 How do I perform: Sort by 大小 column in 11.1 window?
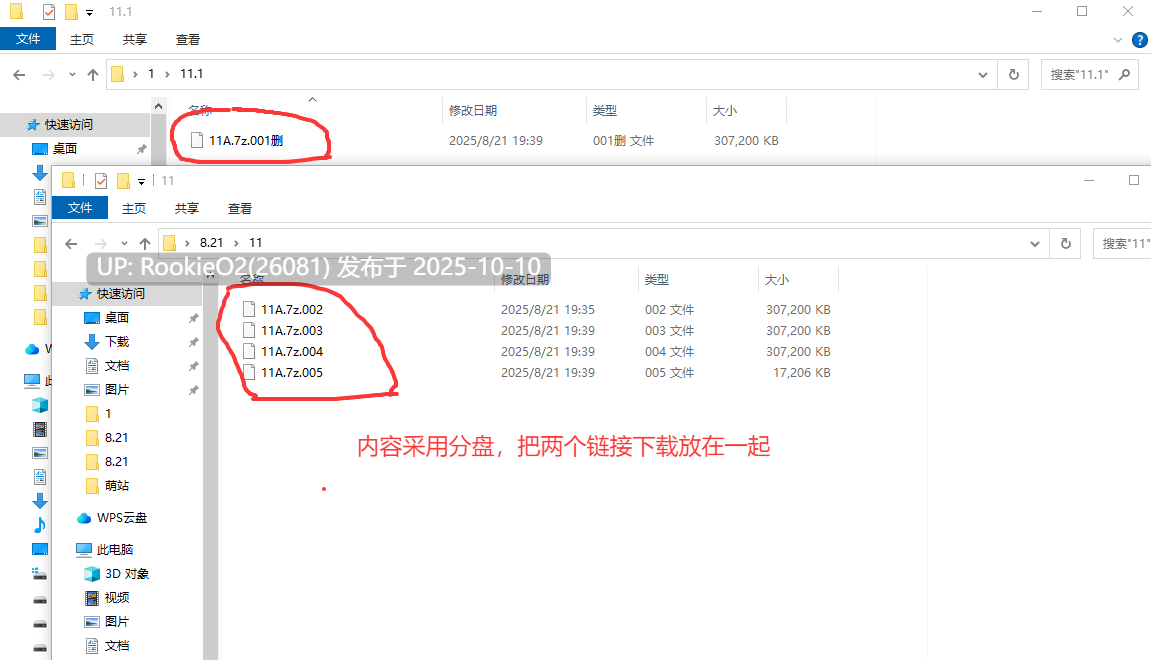[x=725, y=110]
